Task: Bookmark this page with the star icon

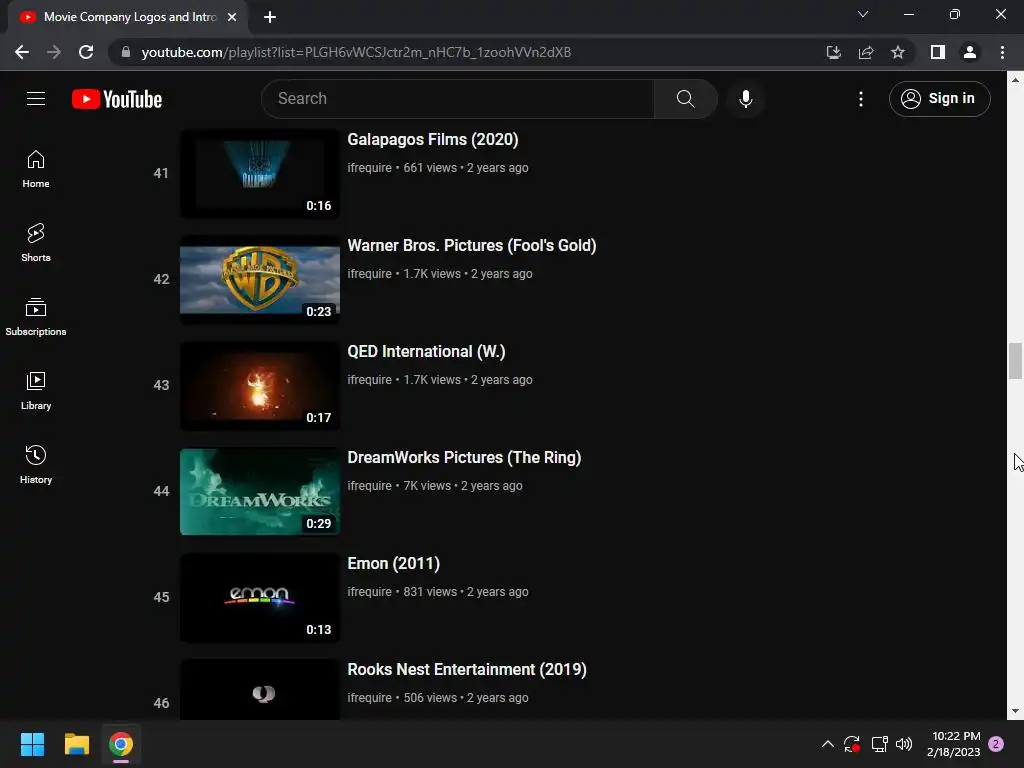Action: 898,52
